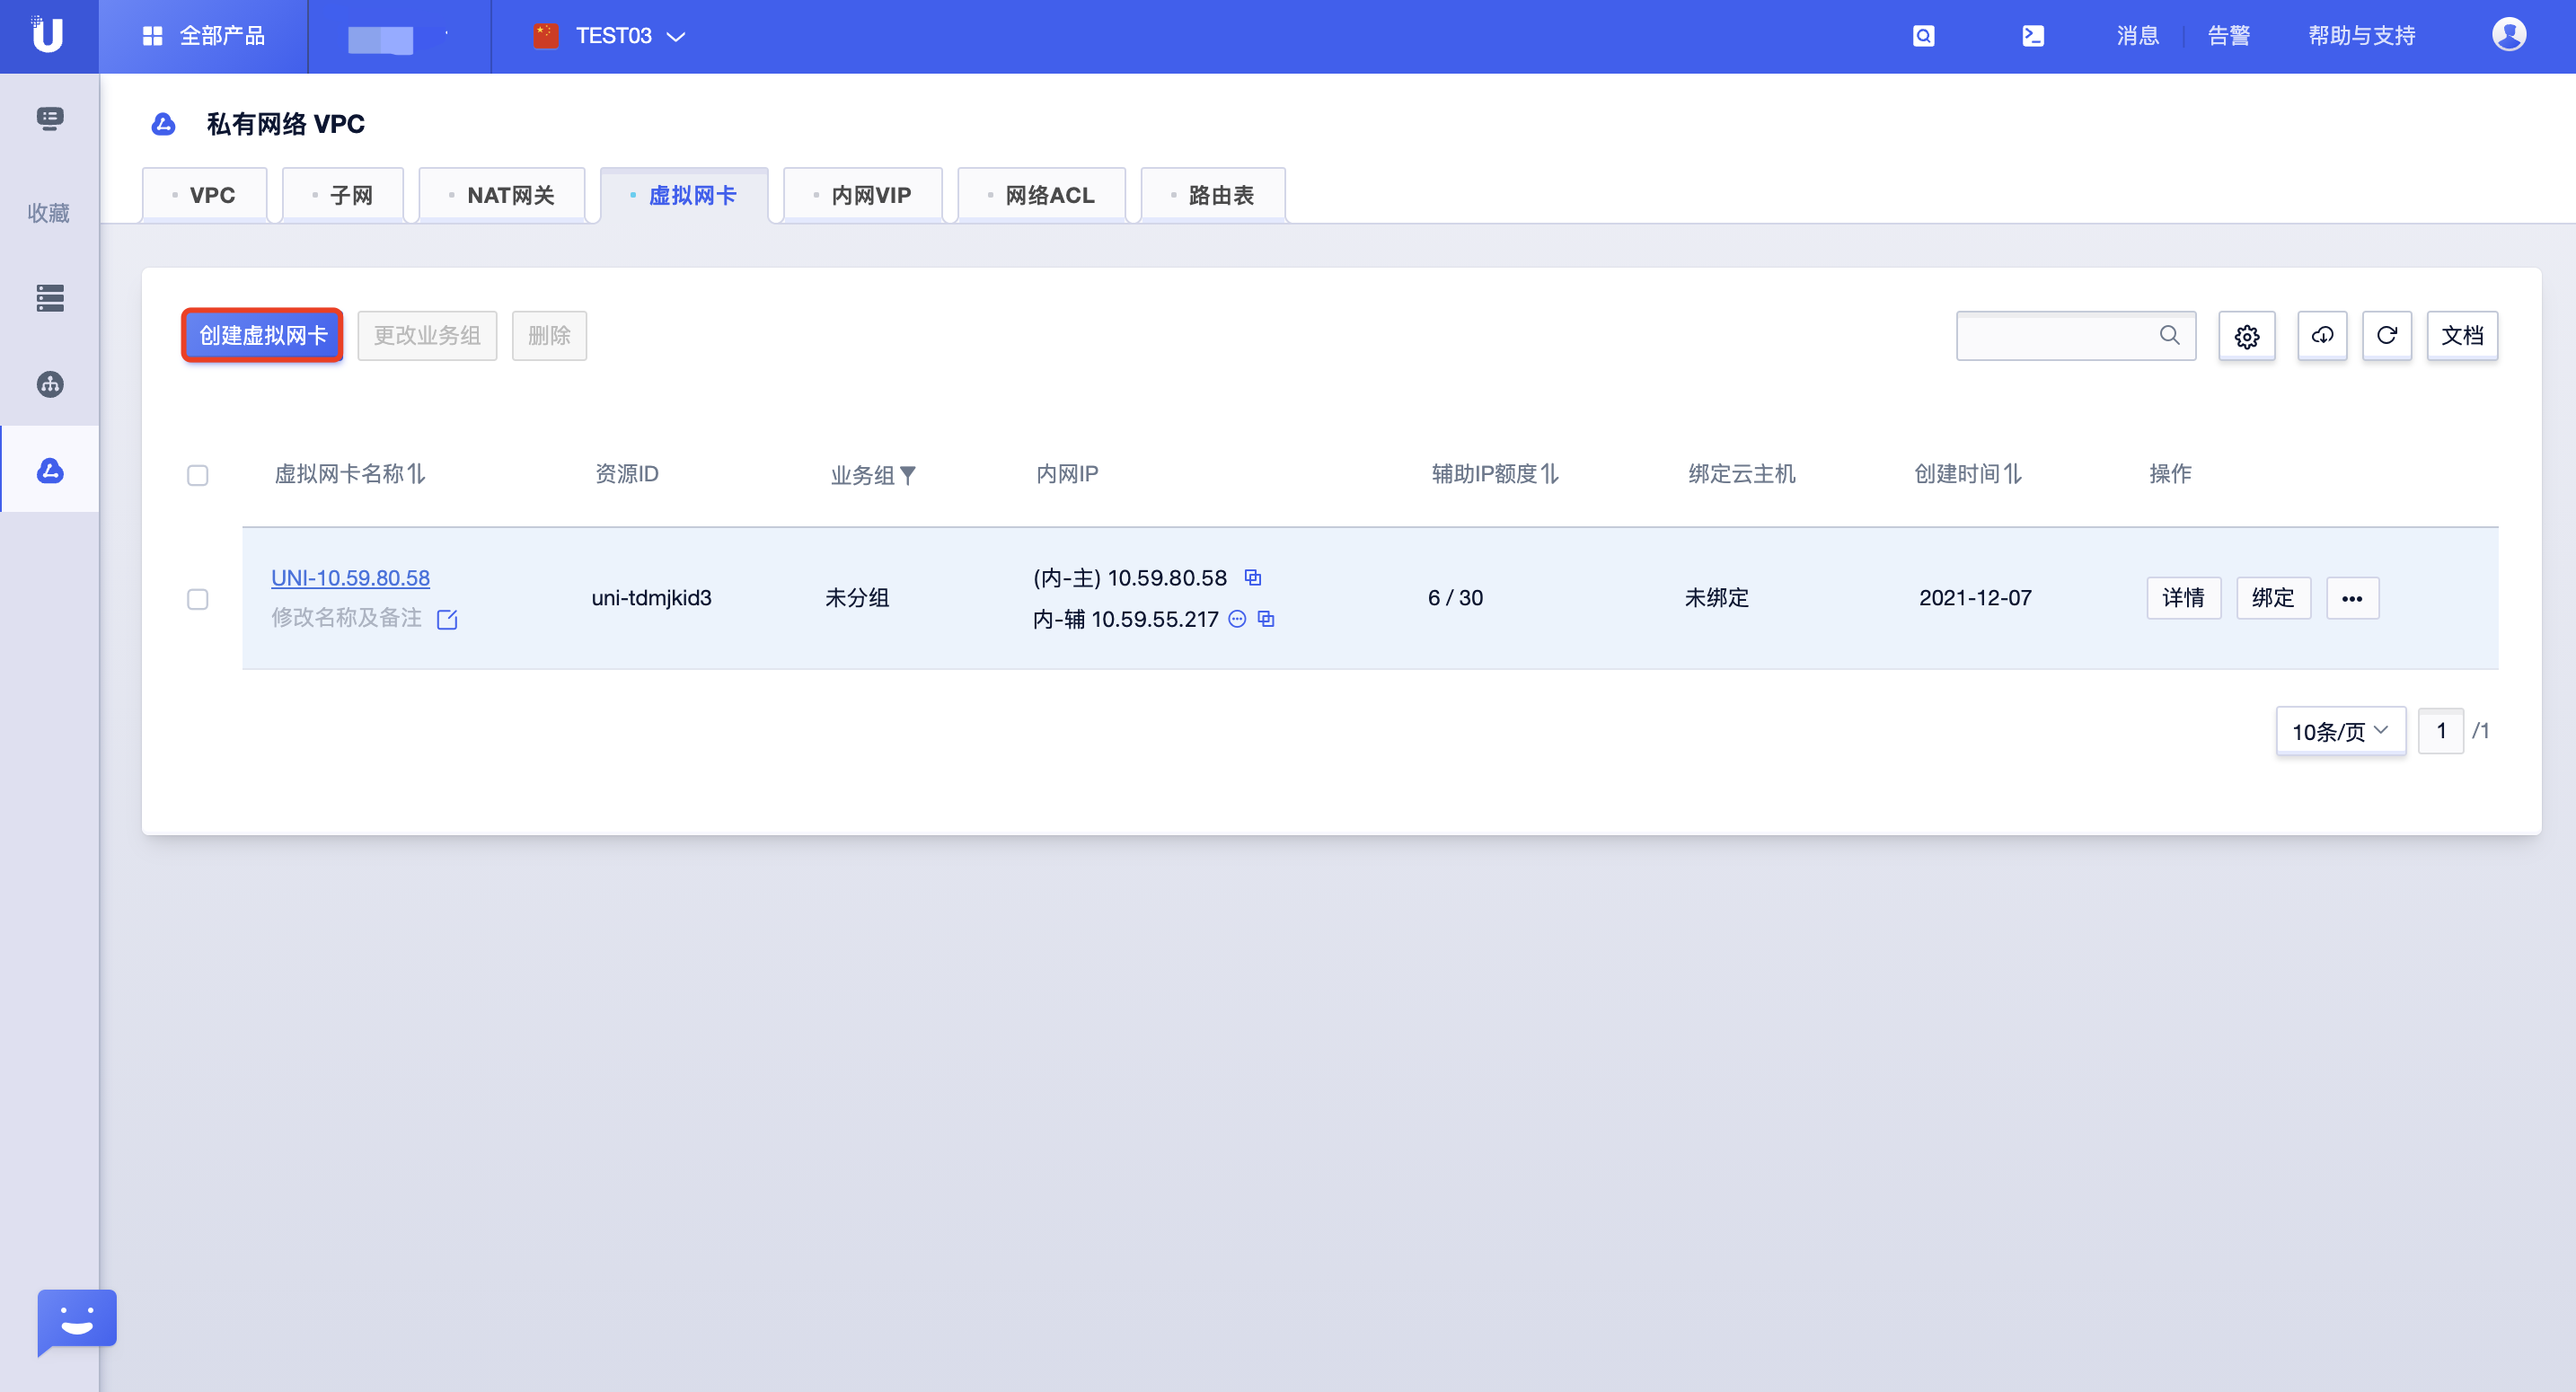
Task: Refresh the list with reload icon
Action: click(2387, 335)
